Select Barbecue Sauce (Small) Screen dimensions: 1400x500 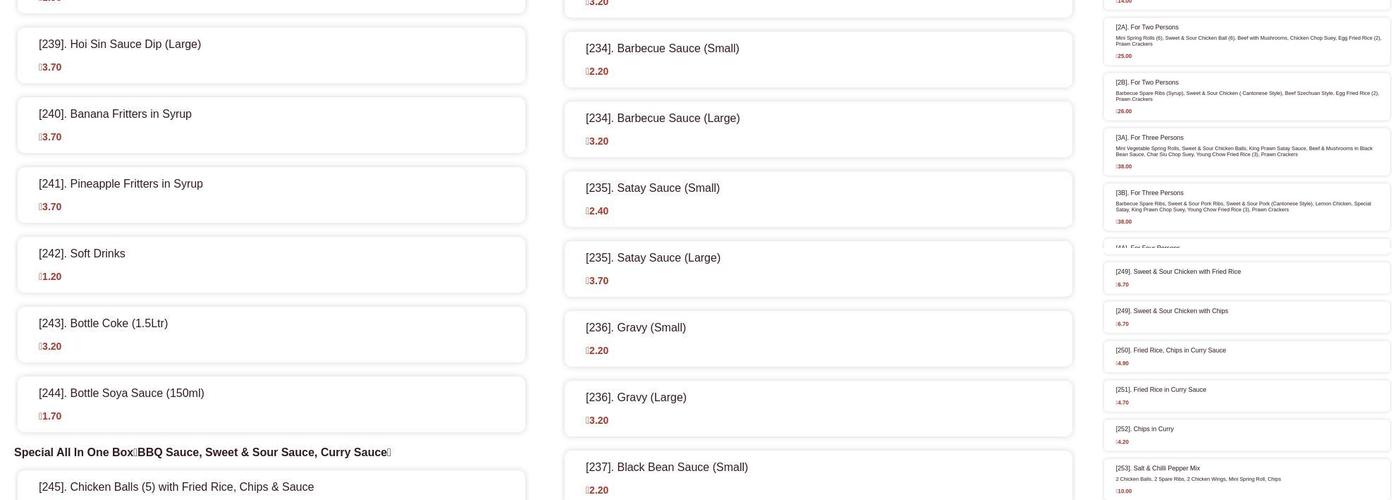click(818, 60)
